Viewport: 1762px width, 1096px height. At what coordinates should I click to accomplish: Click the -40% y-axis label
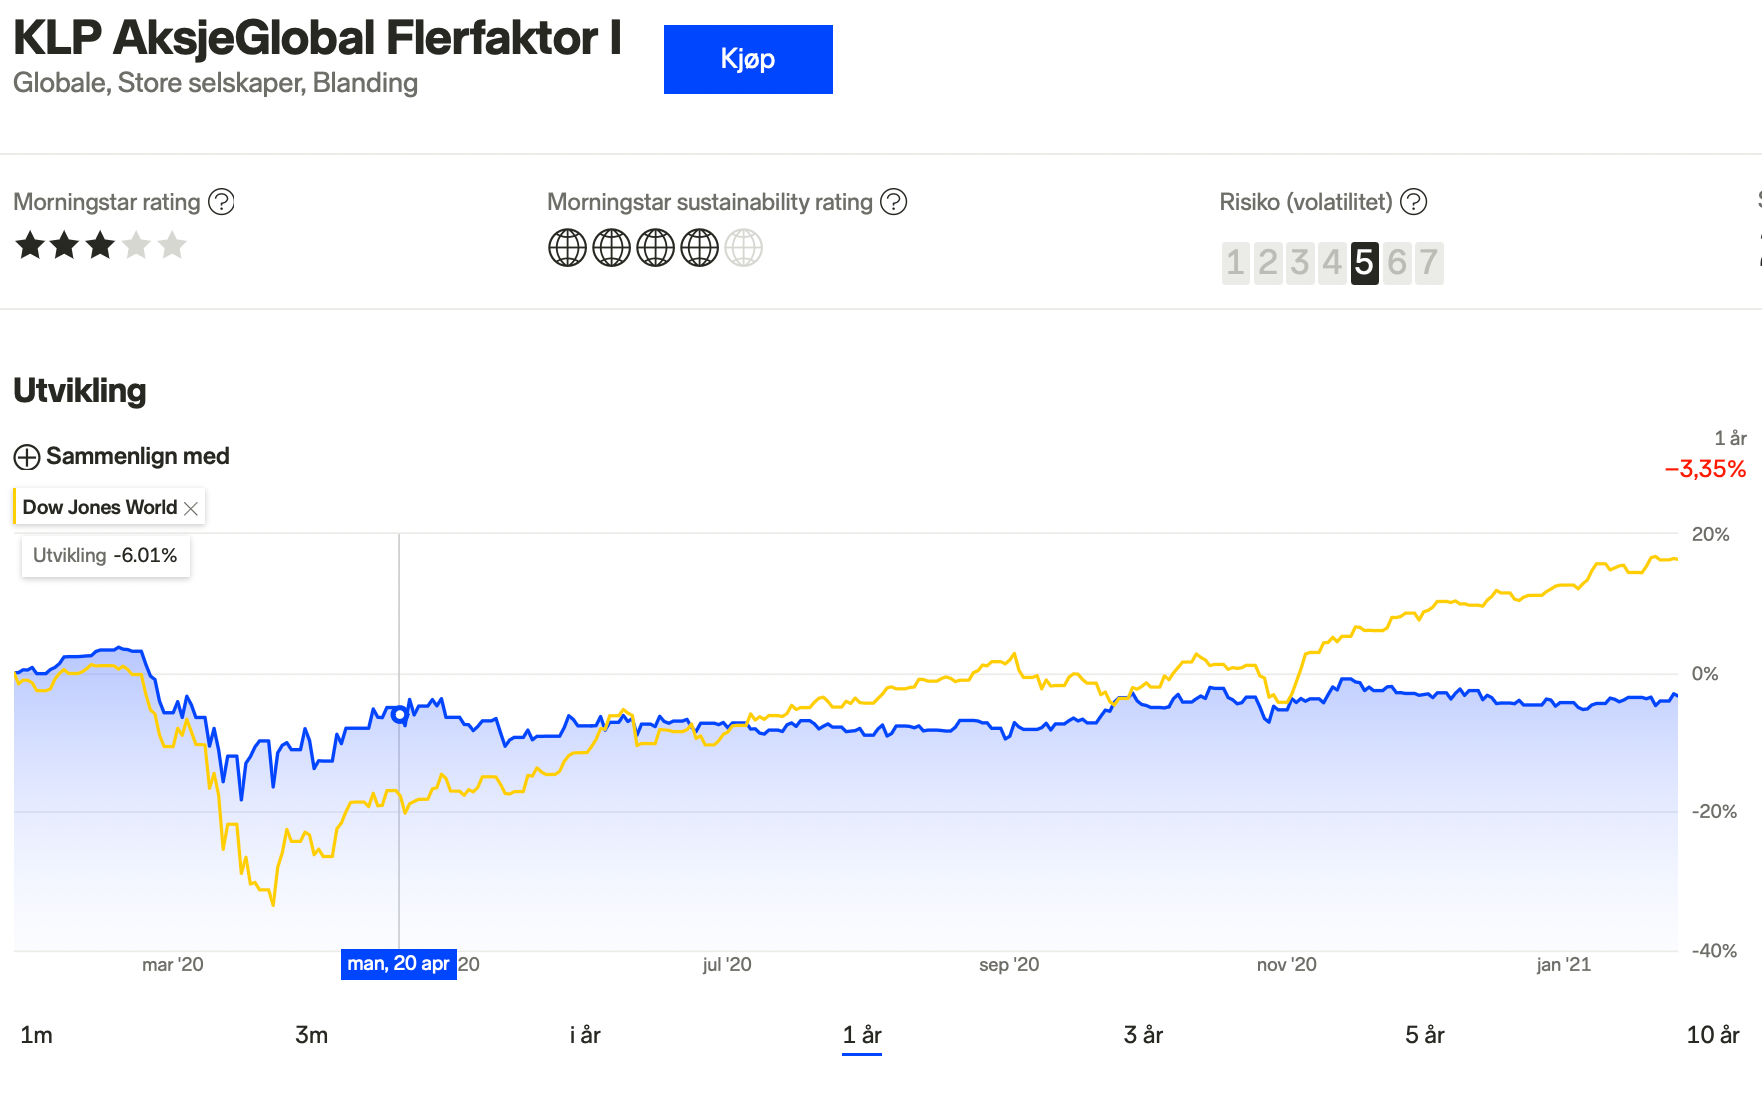click(1714, 951)
